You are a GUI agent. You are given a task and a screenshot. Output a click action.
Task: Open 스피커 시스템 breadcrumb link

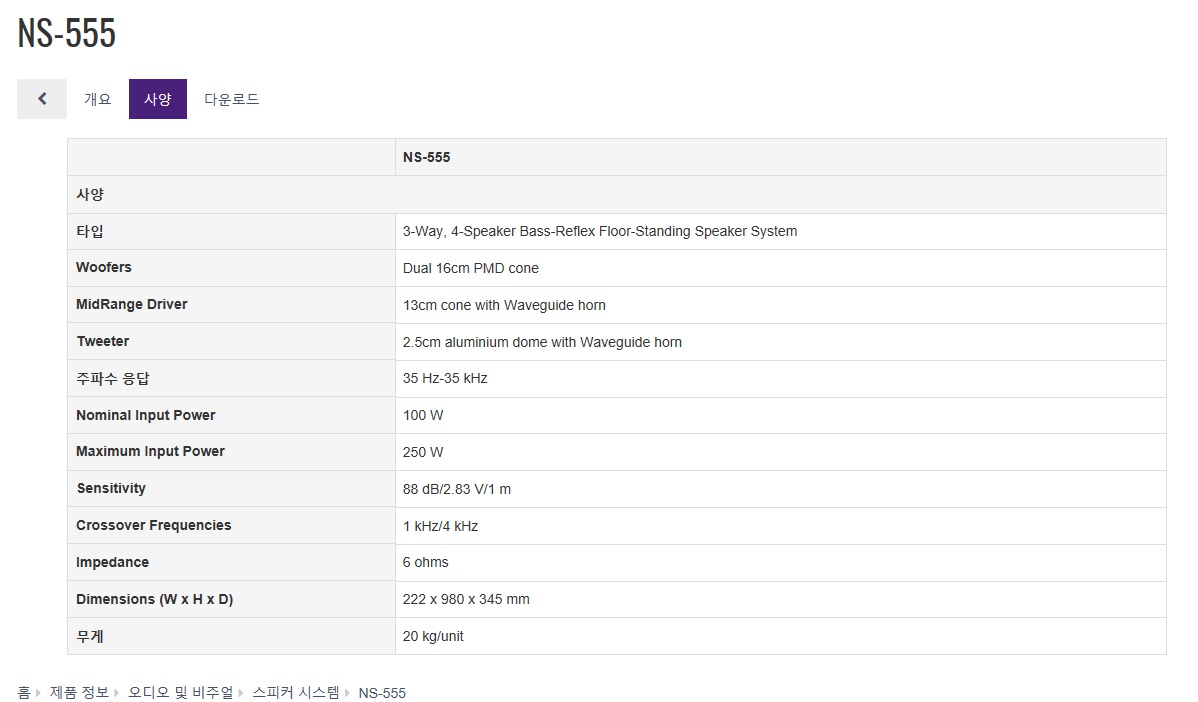tap(296, 692)
